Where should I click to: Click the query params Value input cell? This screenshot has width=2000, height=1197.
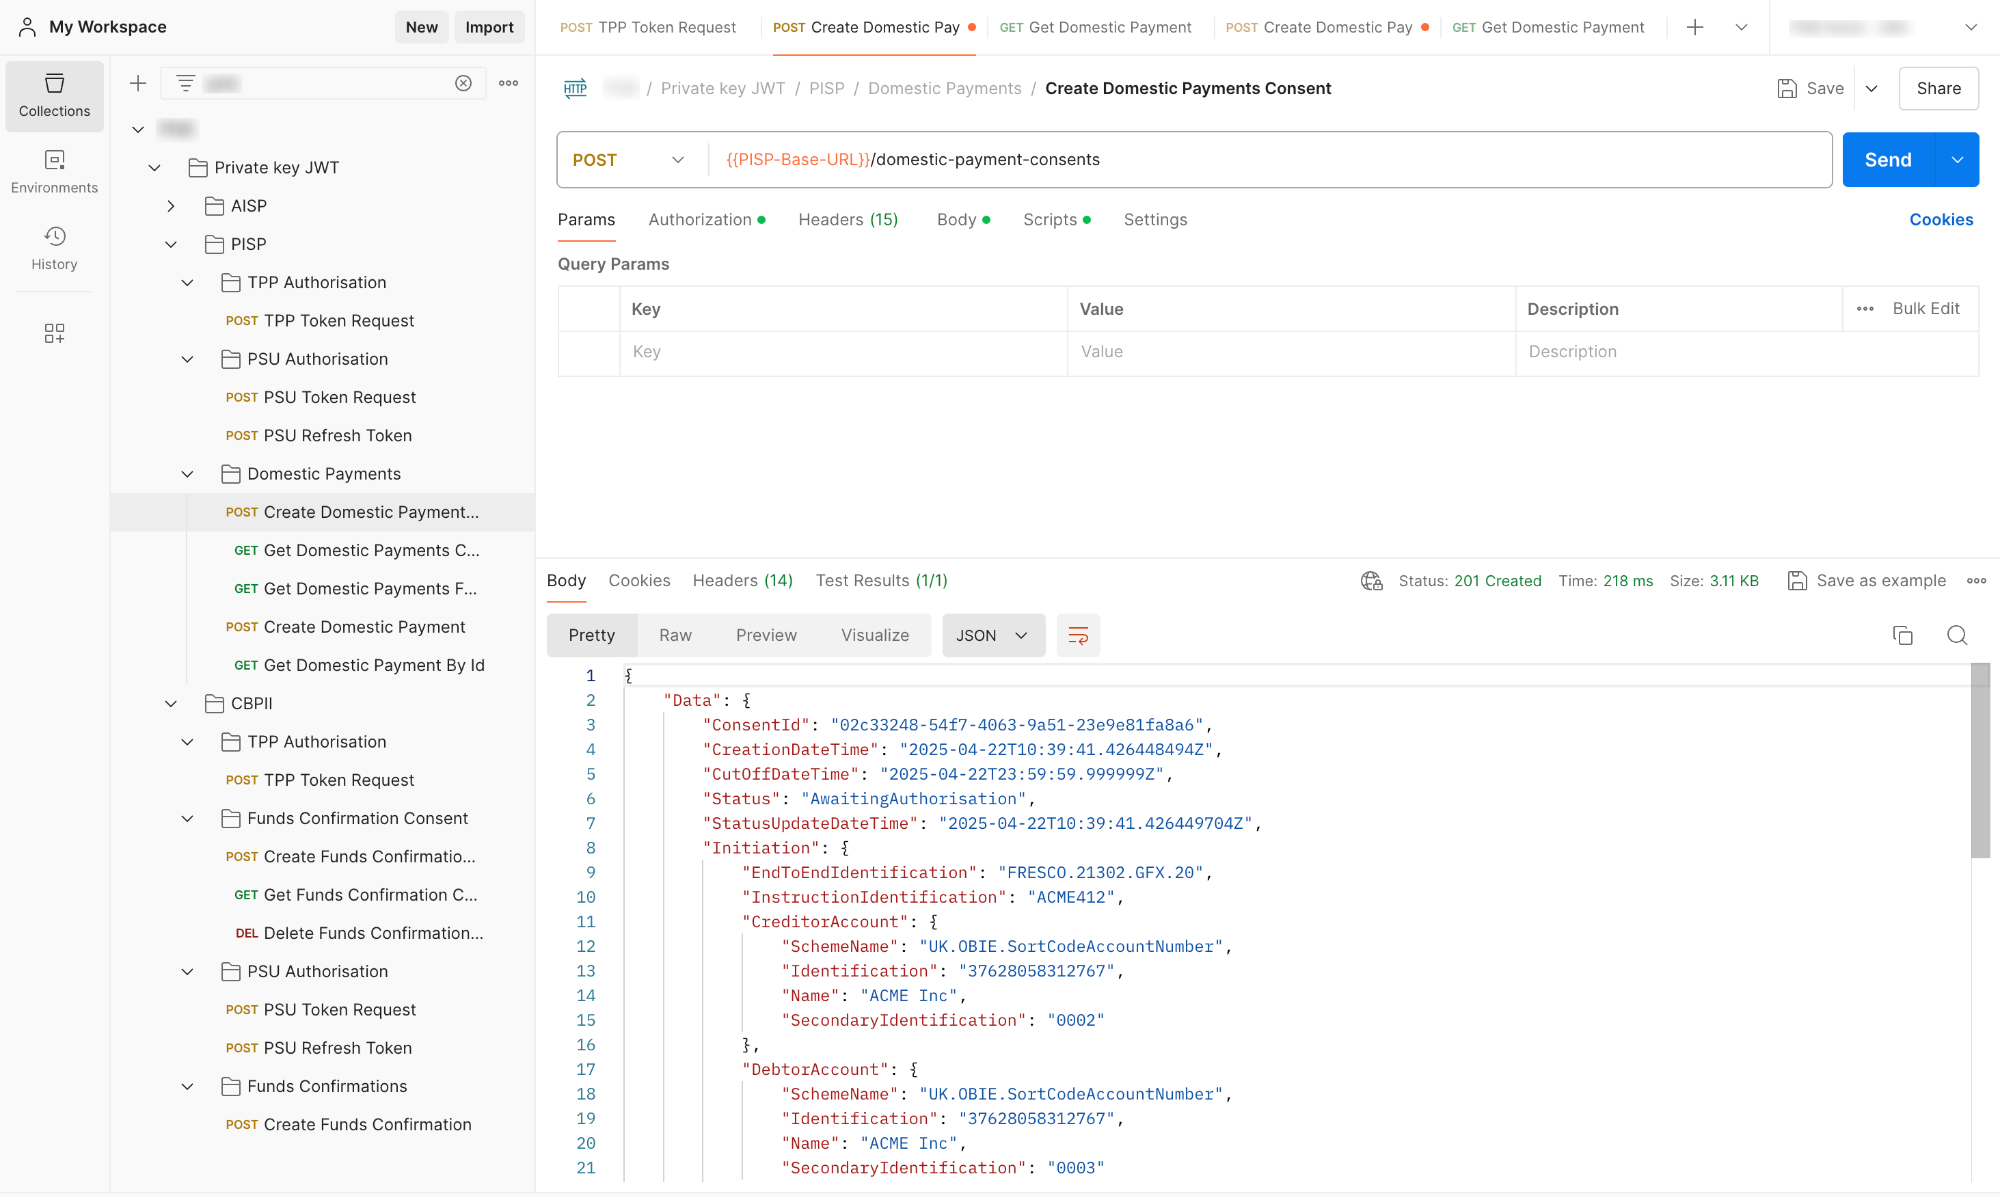pyautogui.click(x=1291, y=352)
